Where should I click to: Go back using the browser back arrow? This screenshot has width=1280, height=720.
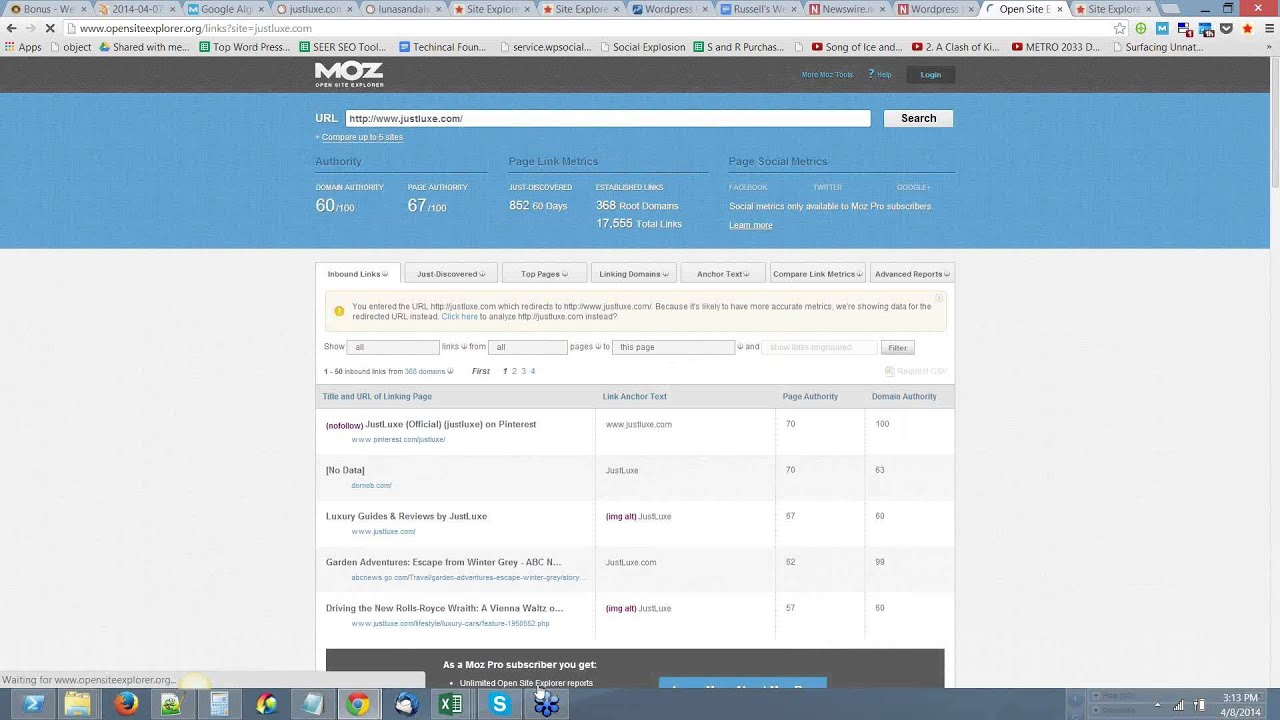click(x=11, y=28)
